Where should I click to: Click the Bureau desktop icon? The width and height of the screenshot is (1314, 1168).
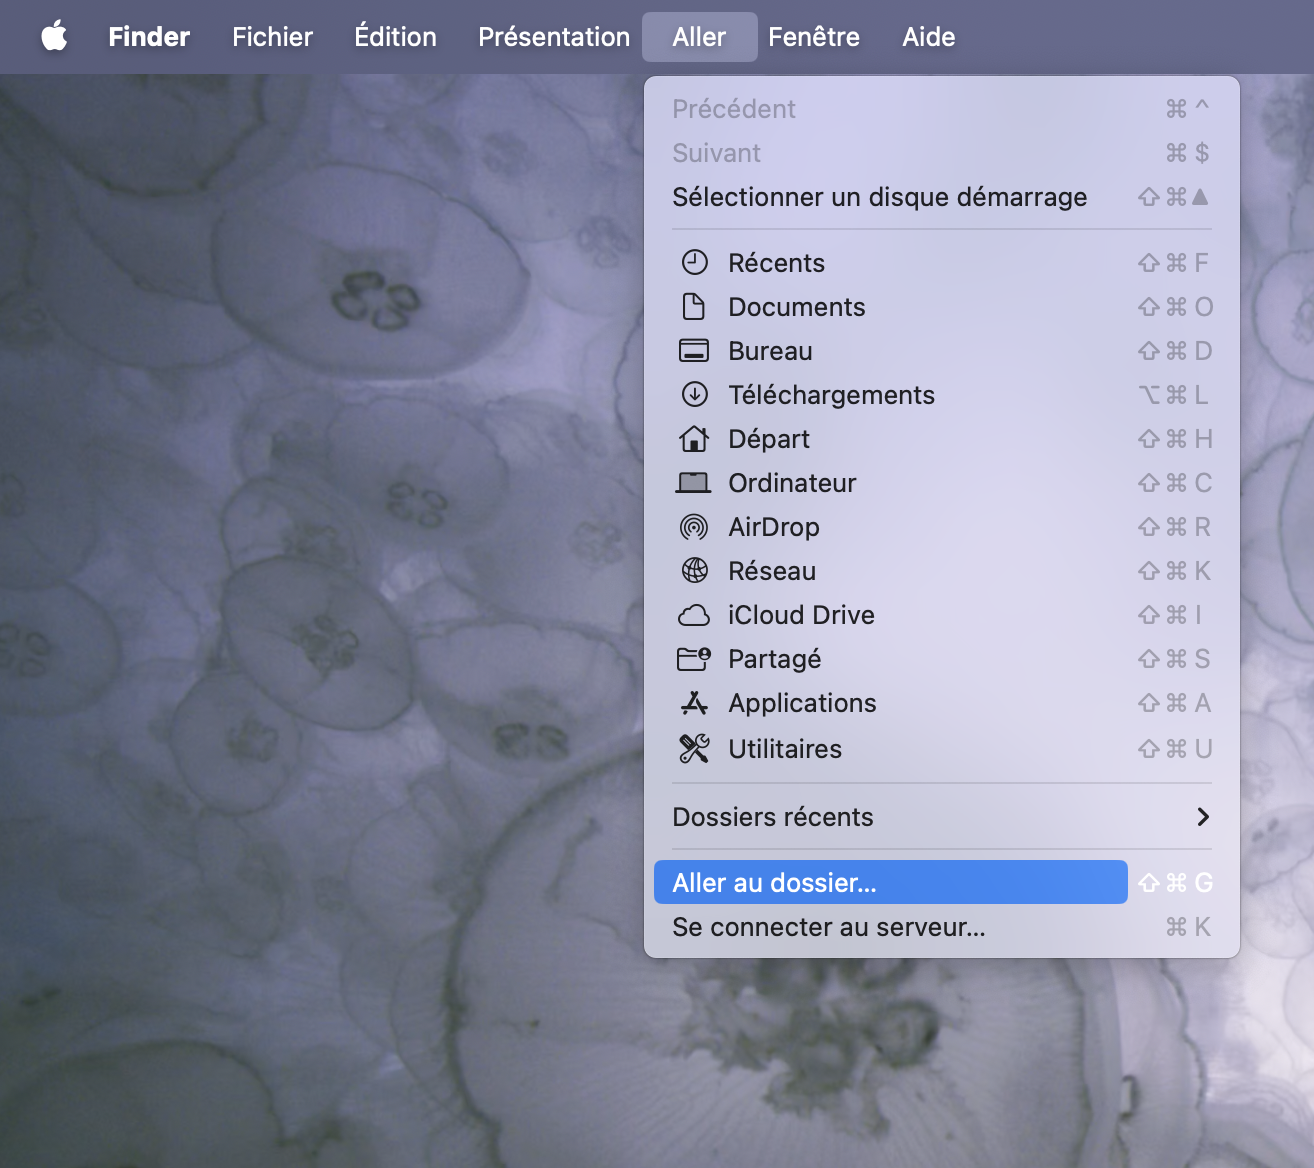694,351
